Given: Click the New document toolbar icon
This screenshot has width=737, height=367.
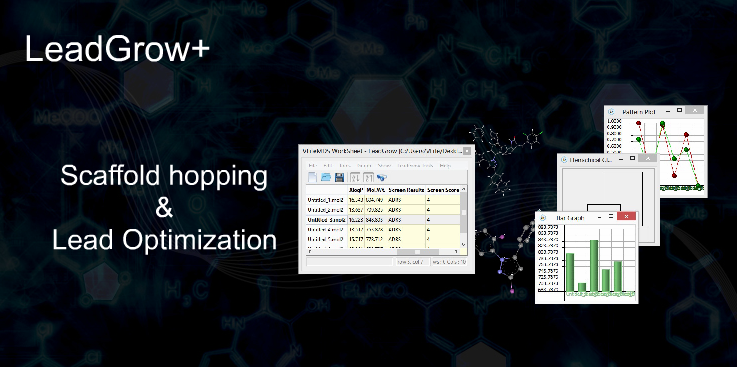Looking at the screenshot, I should pyautogui.click(x=312, y=178).
